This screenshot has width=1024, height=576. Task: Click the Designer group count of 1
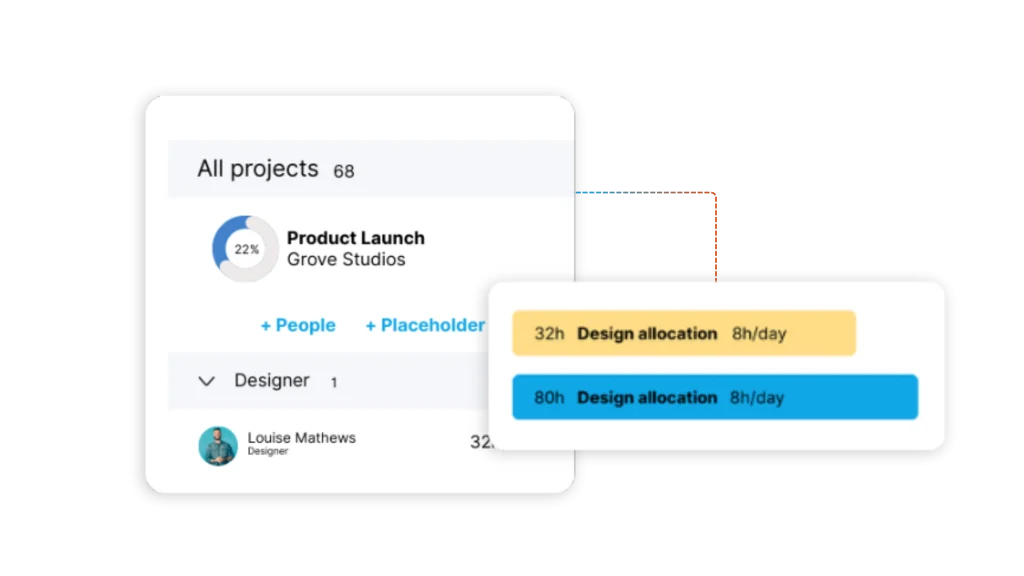tap(334, 382)
